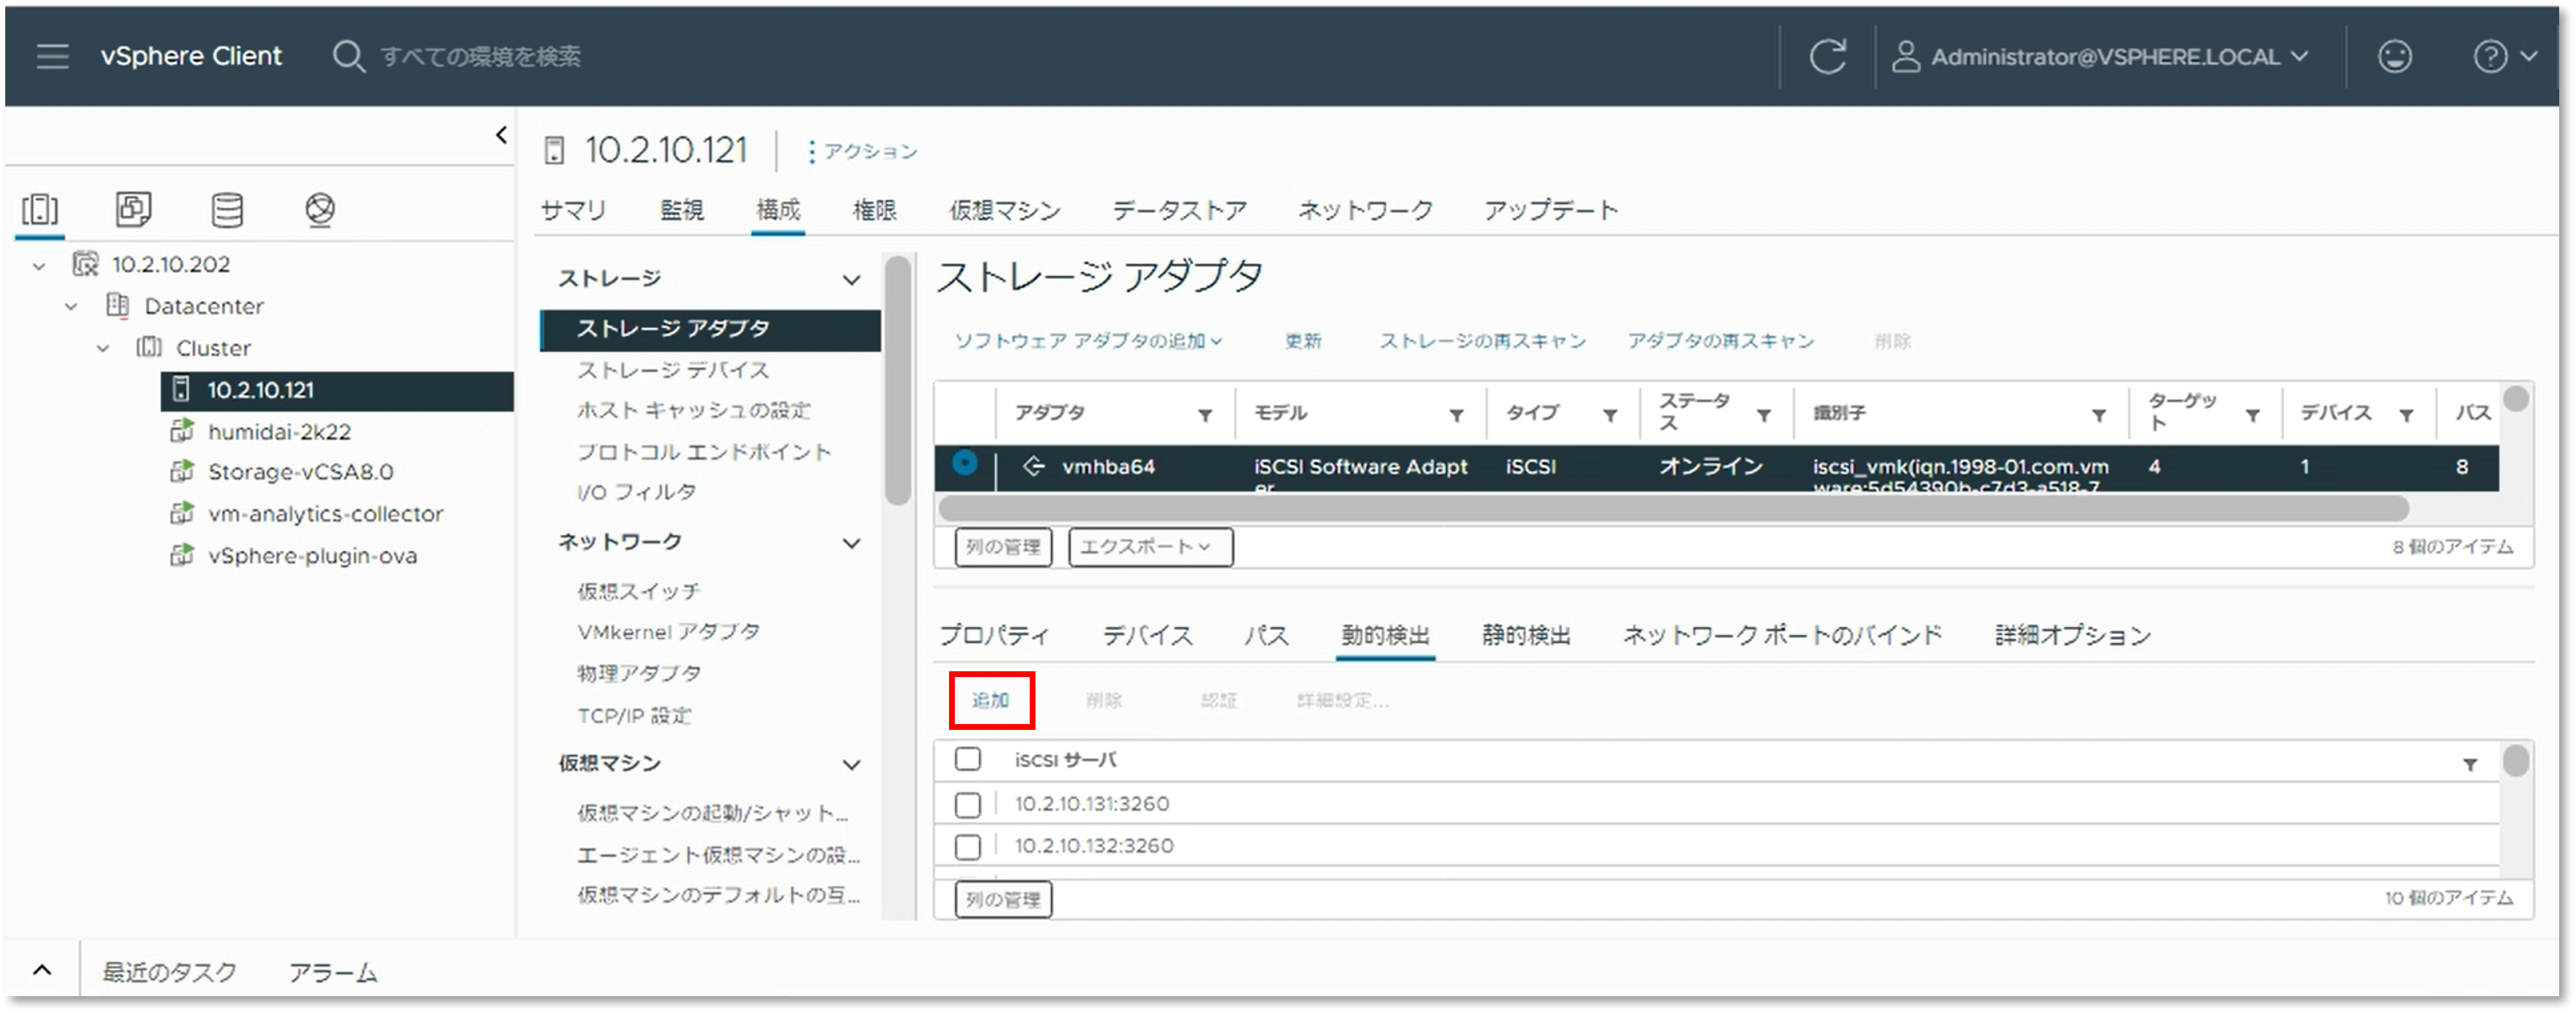Click the 更新 link

pos(1302,341)
